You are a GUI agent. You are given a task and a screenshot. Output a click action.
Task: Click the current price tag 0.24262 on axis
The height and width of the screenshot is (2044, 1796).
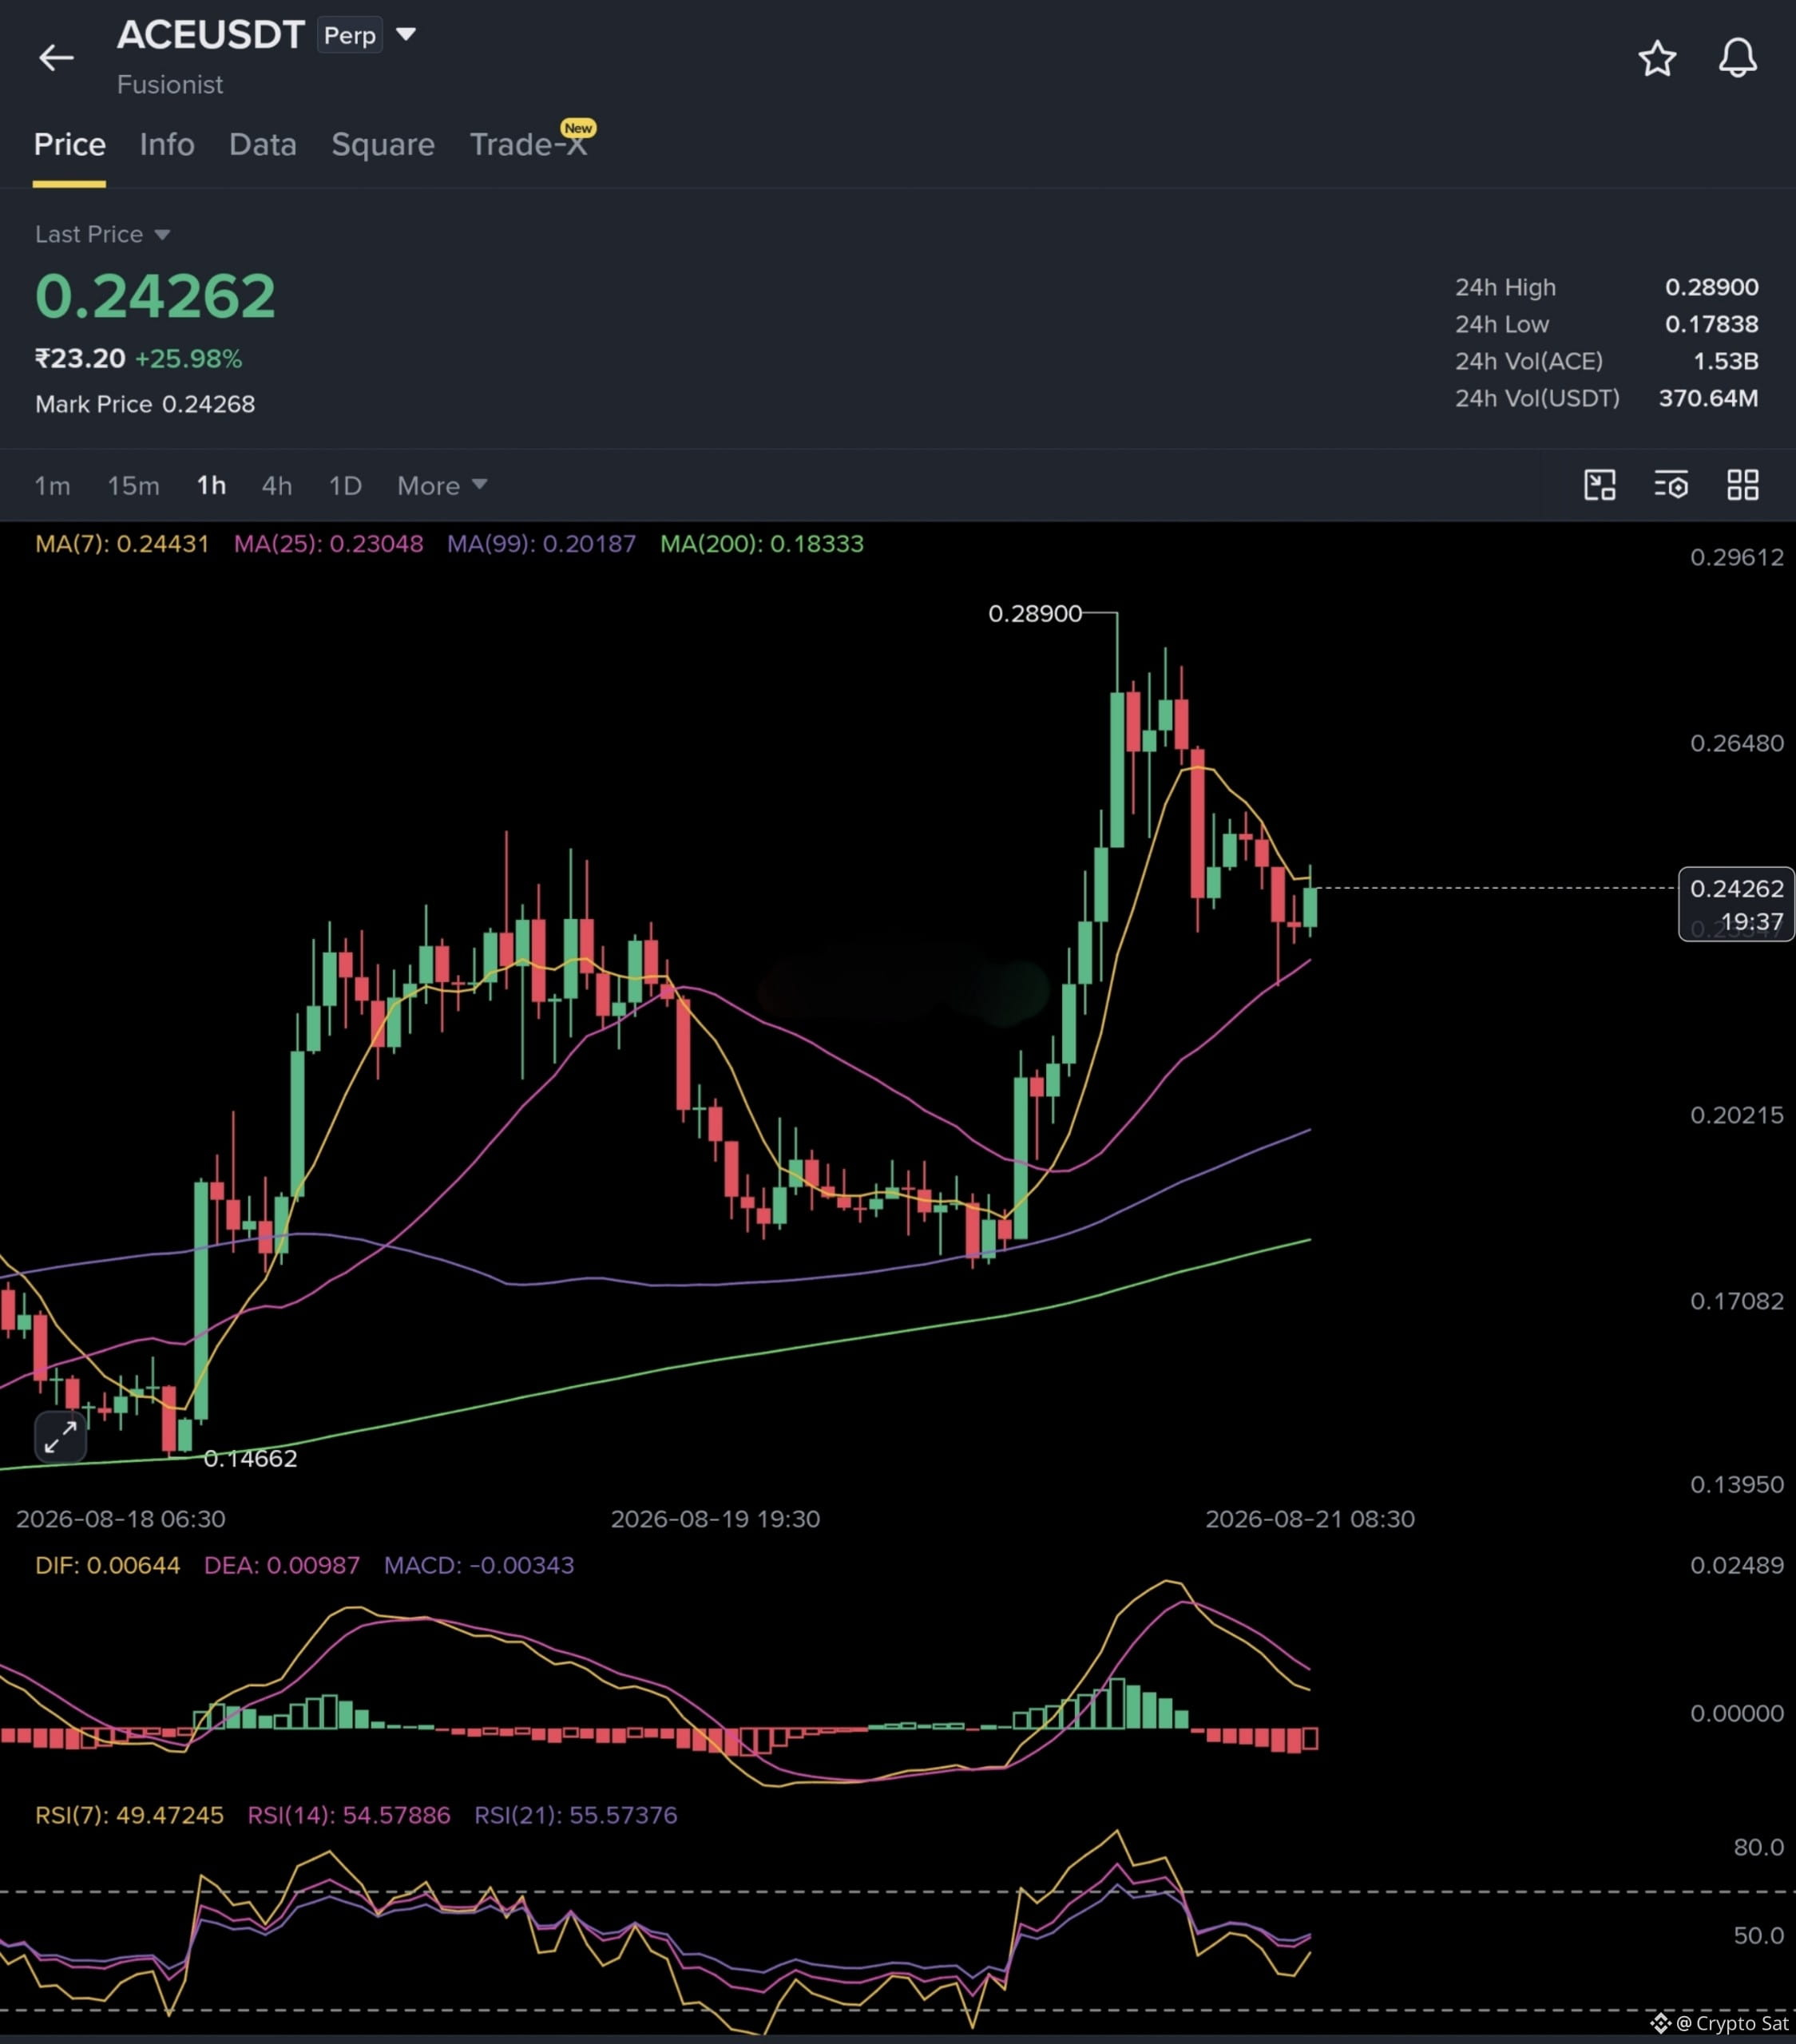coord(1736,904)
